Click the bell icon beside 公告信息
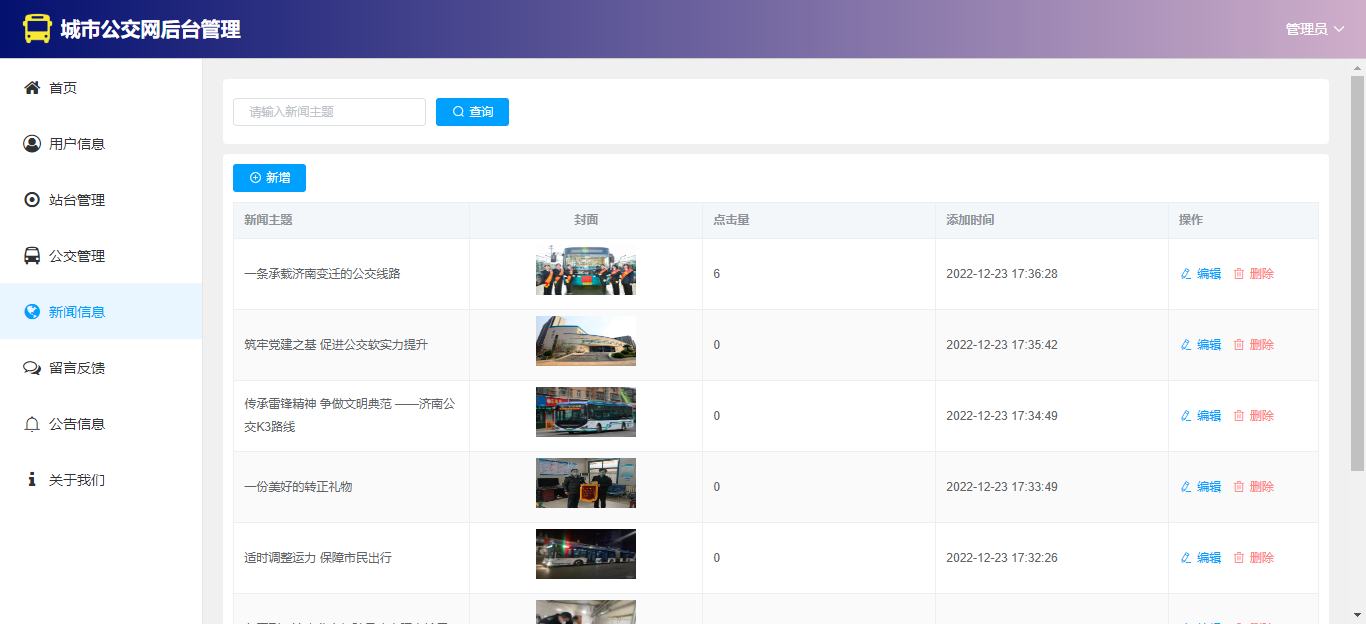The image size is (1366, 624). tap(32, 424)
